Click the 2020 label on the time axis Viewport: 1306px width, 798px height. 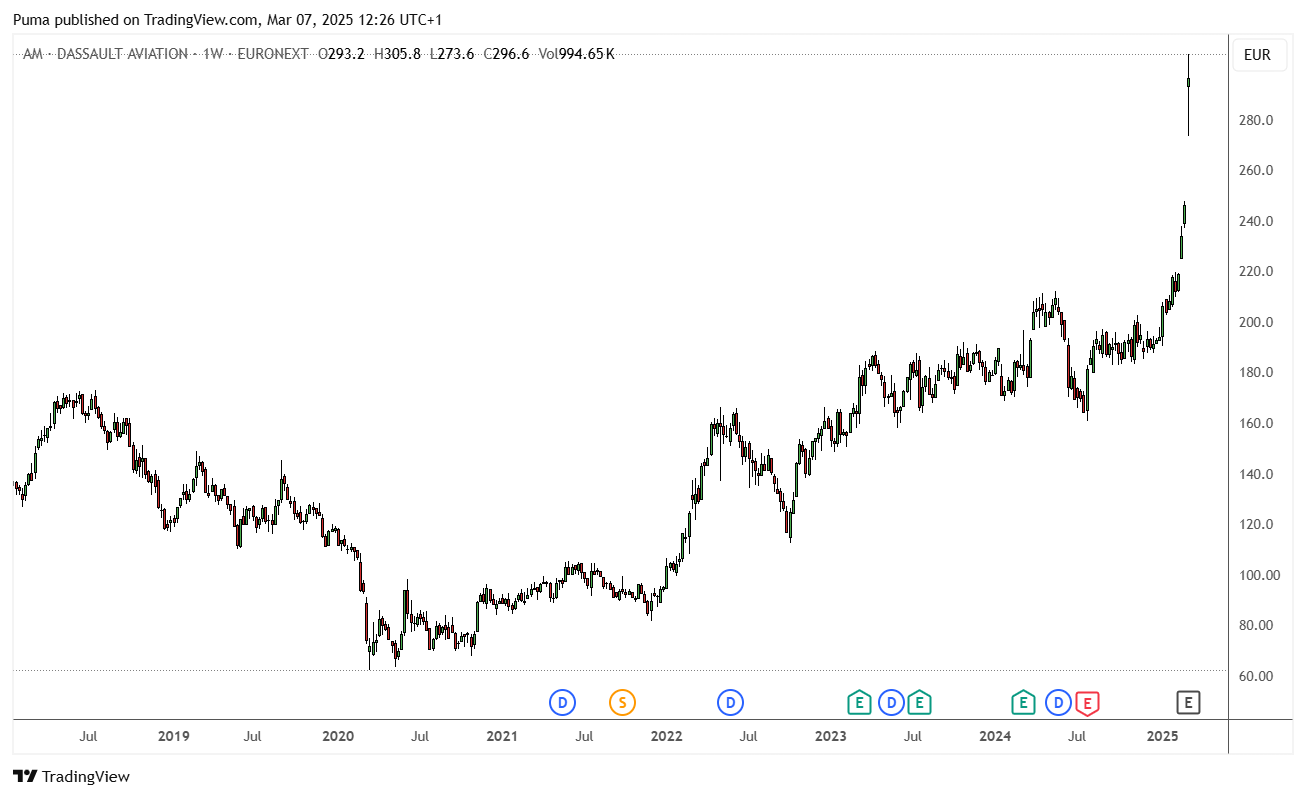[x=338, y=737]
